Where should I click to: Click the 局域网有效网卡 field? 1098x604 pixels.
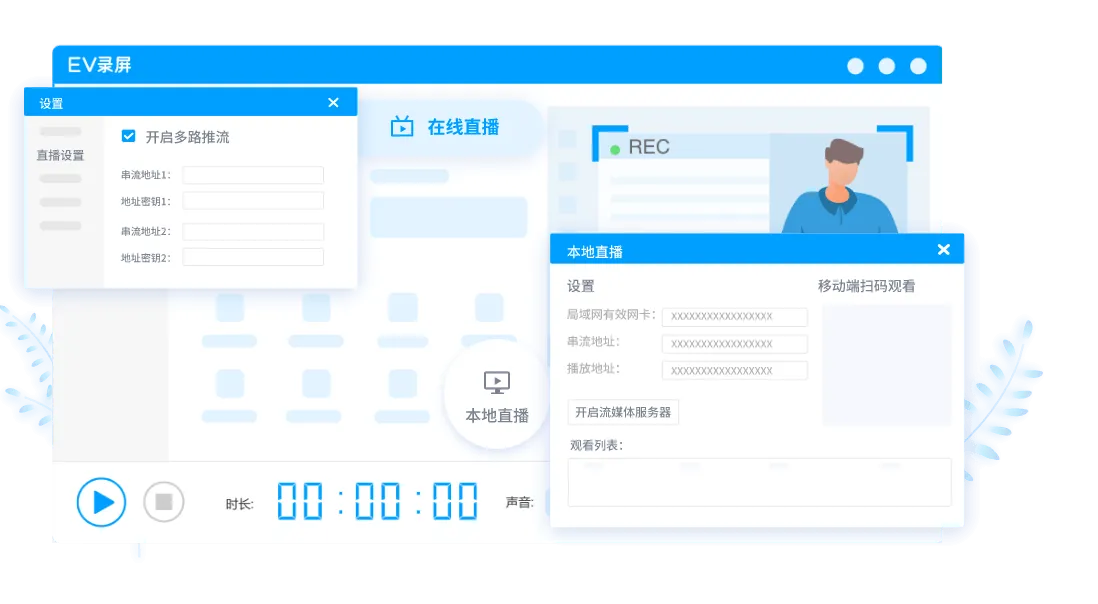coord(735,316)
